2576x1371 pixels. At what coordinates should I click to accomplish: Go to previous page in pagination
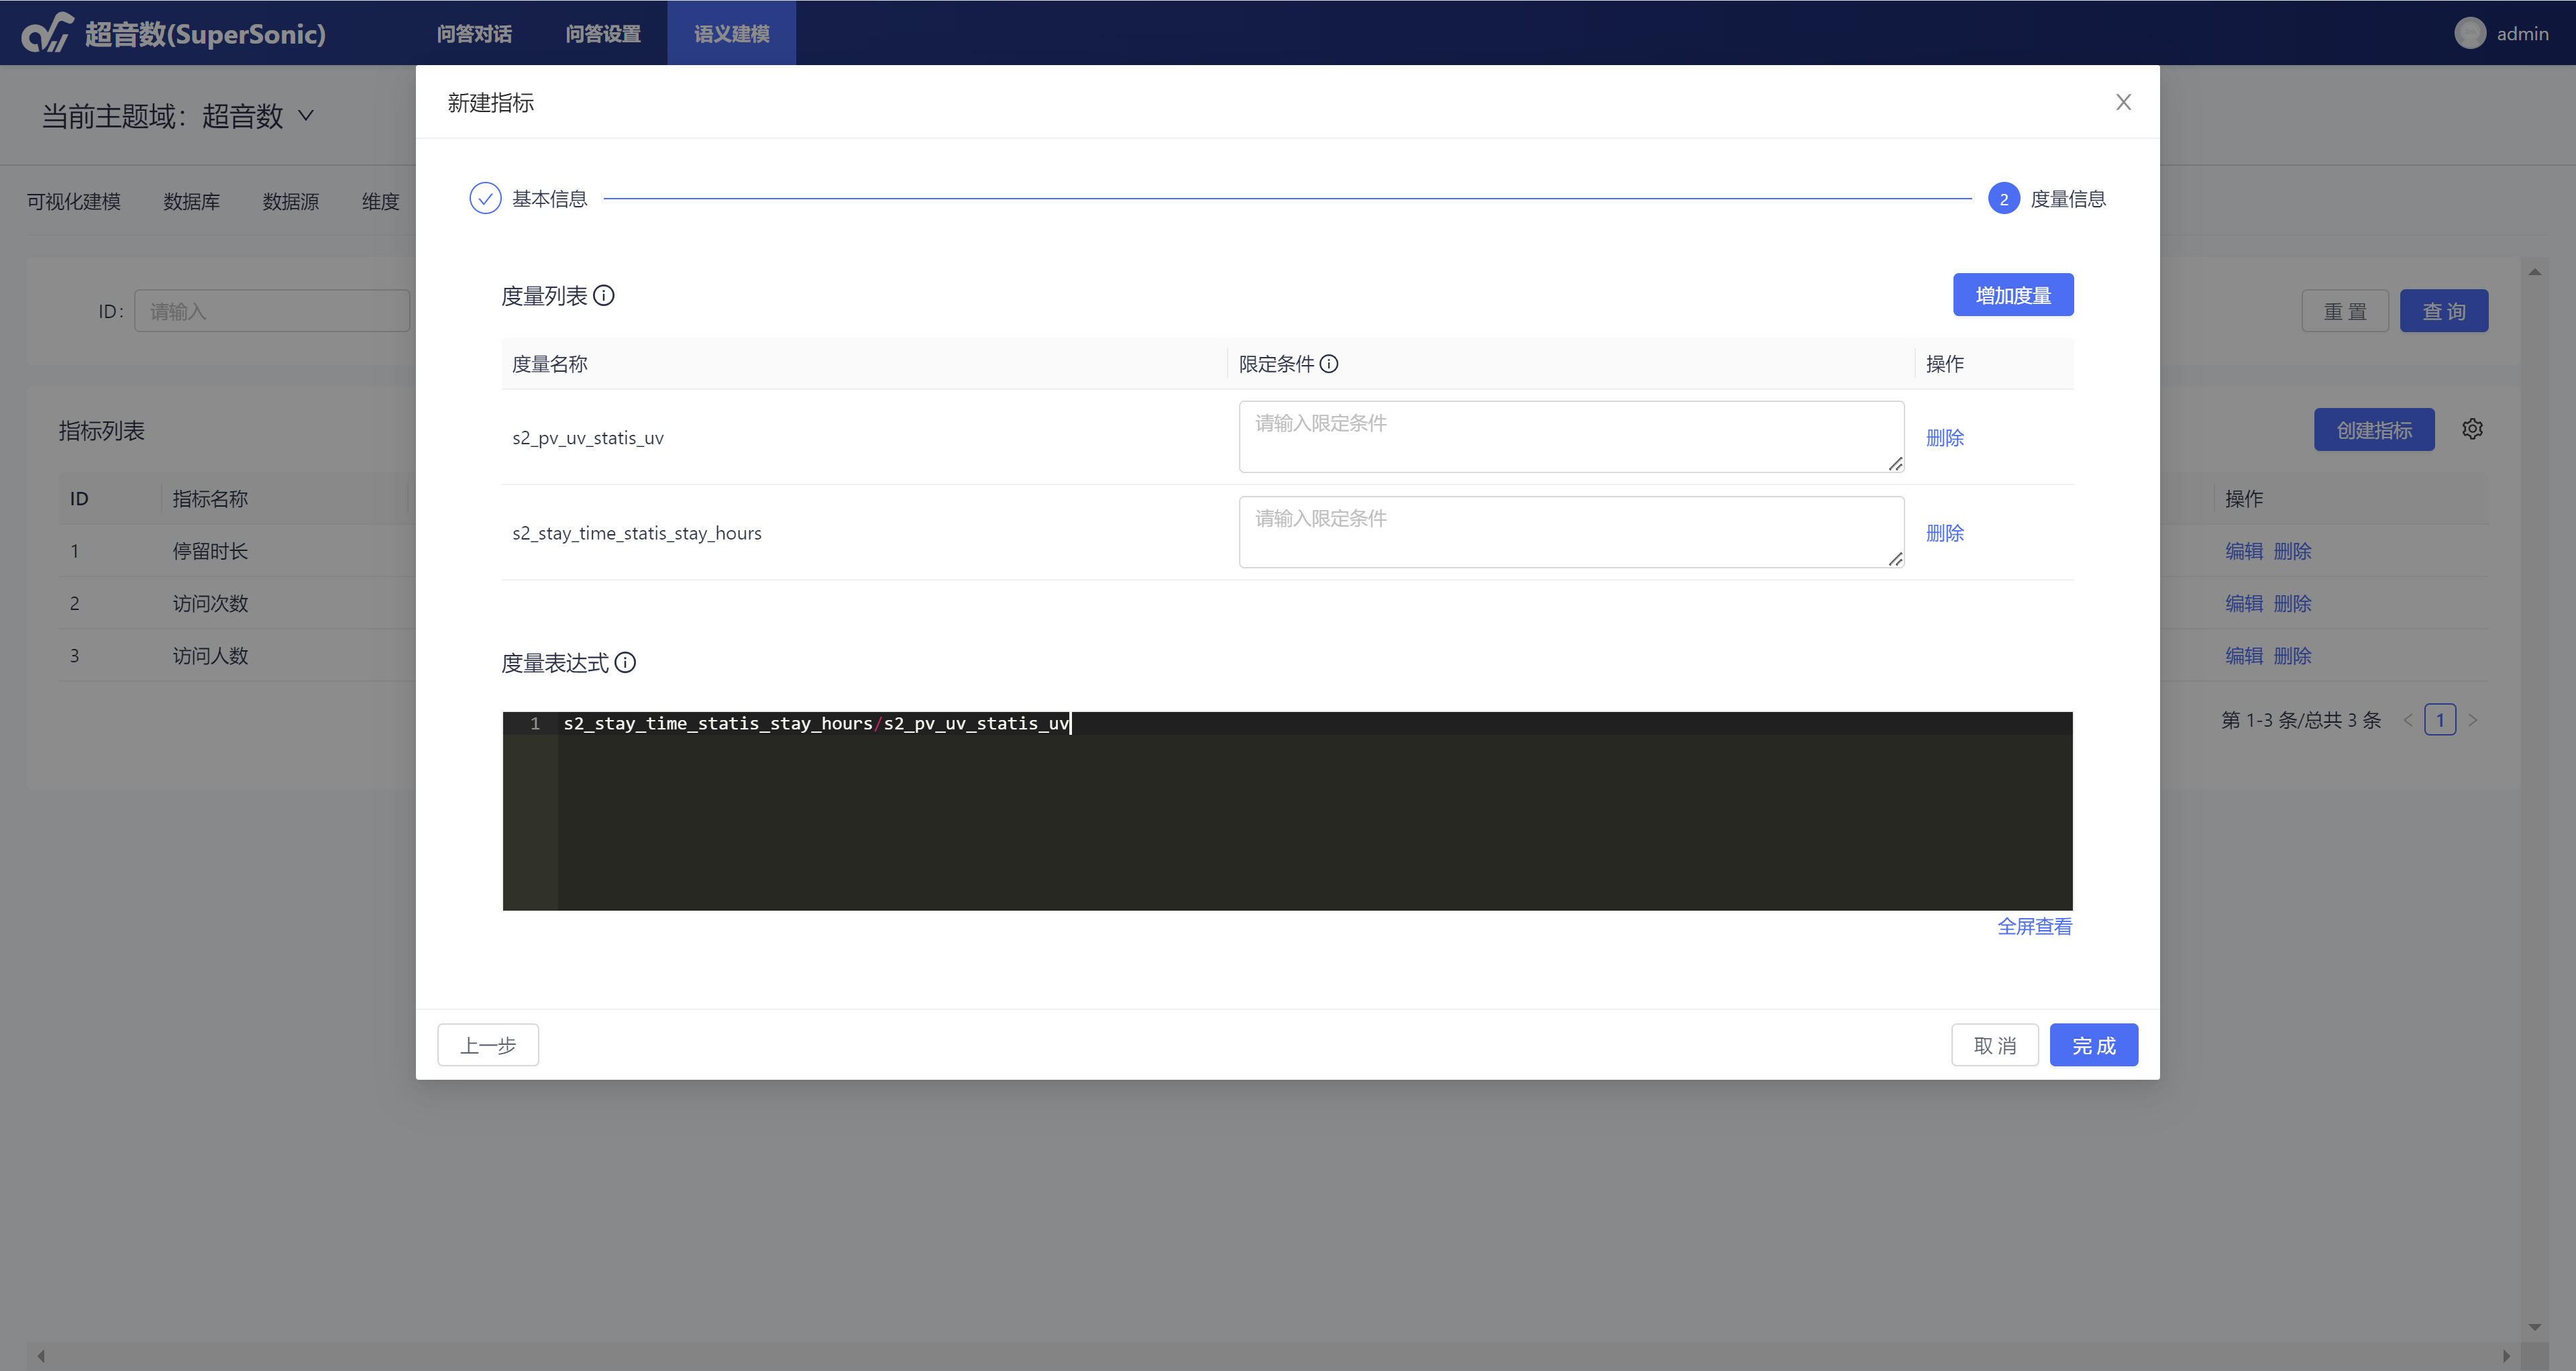pos(2408,720)
